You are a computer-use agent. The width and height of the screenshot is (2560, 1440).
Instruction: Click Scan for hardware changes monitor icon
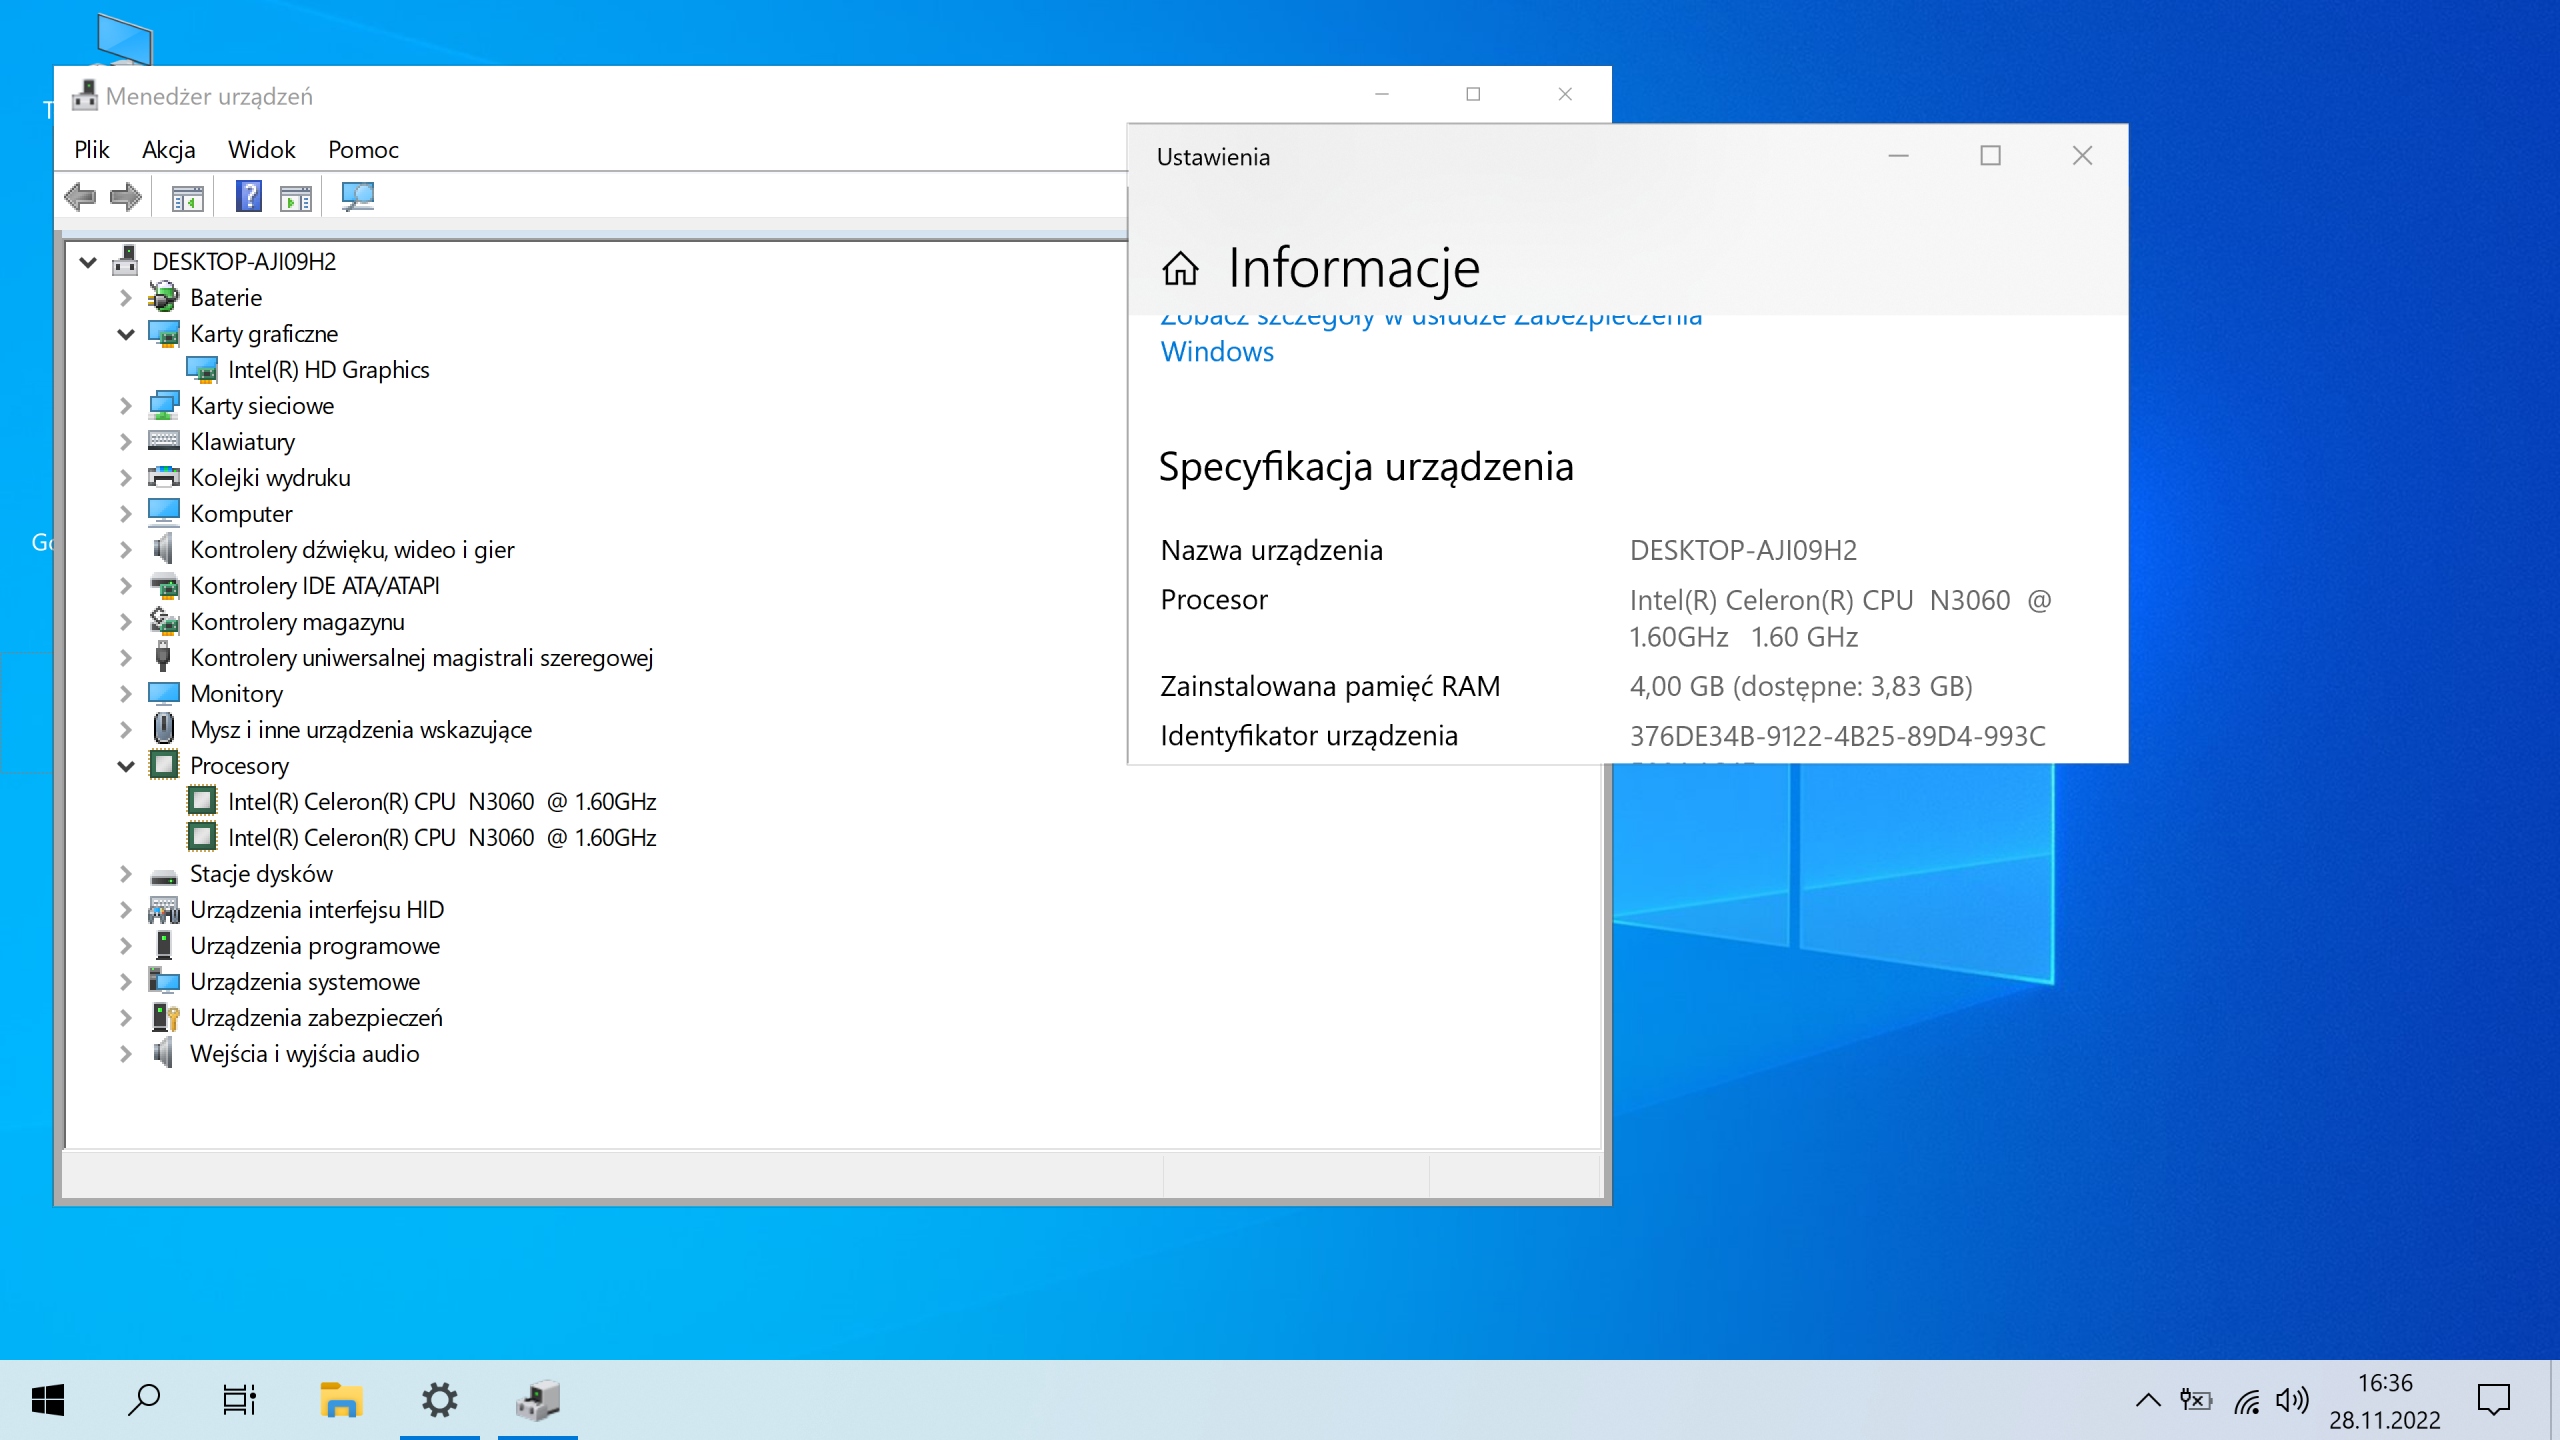pyautogui.click(x=357, y=197)
